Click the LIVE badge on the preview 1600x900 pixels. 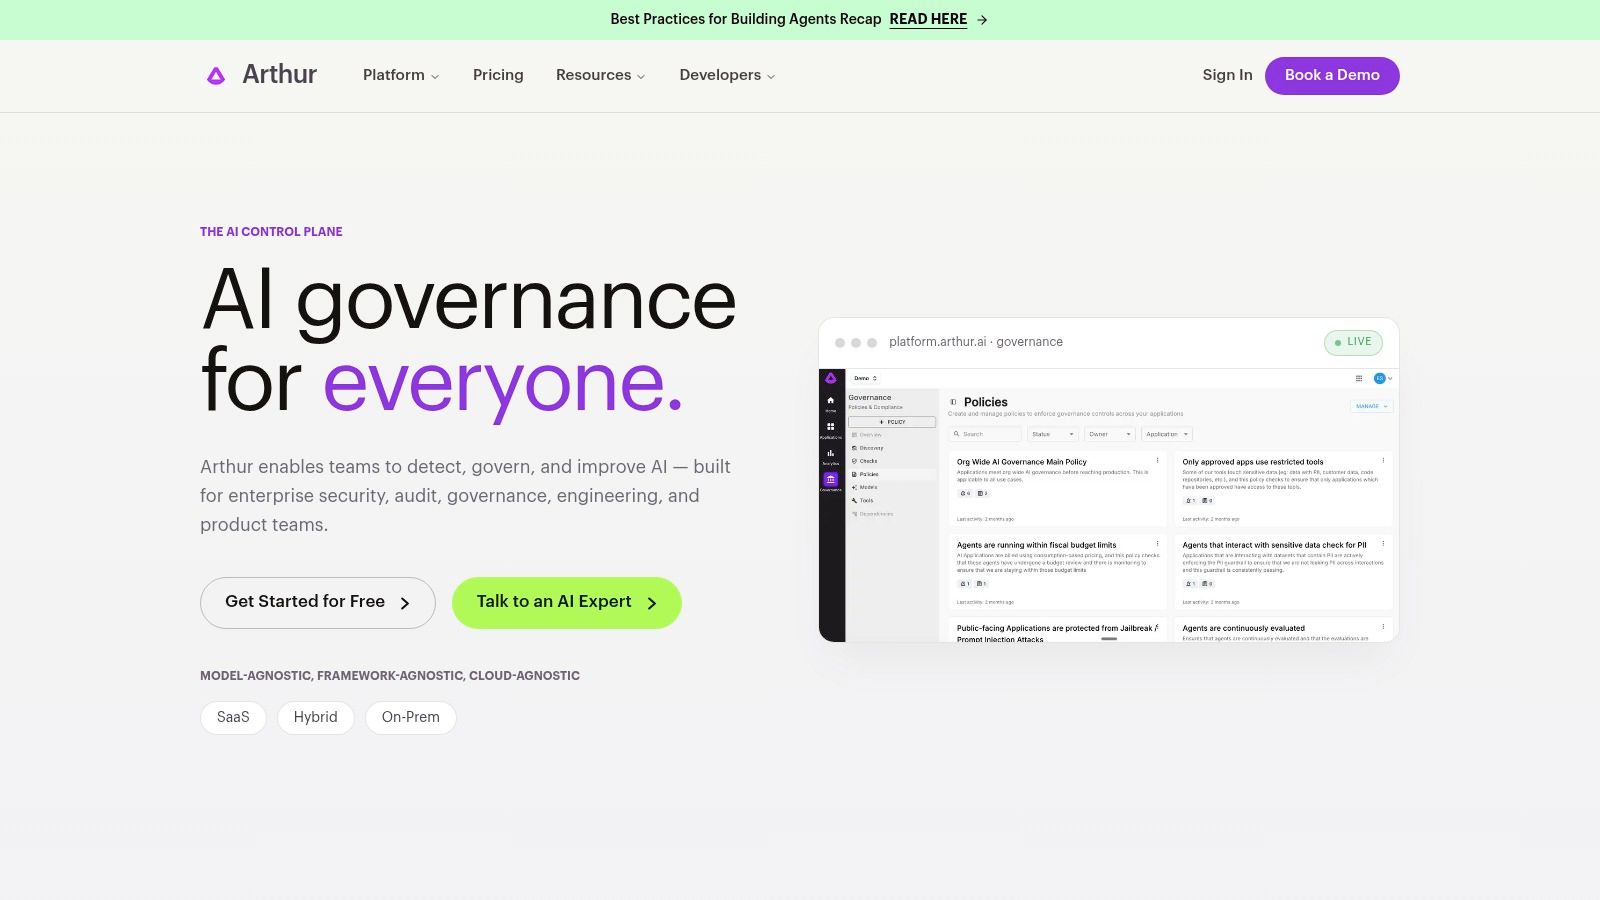point(1354,342)
